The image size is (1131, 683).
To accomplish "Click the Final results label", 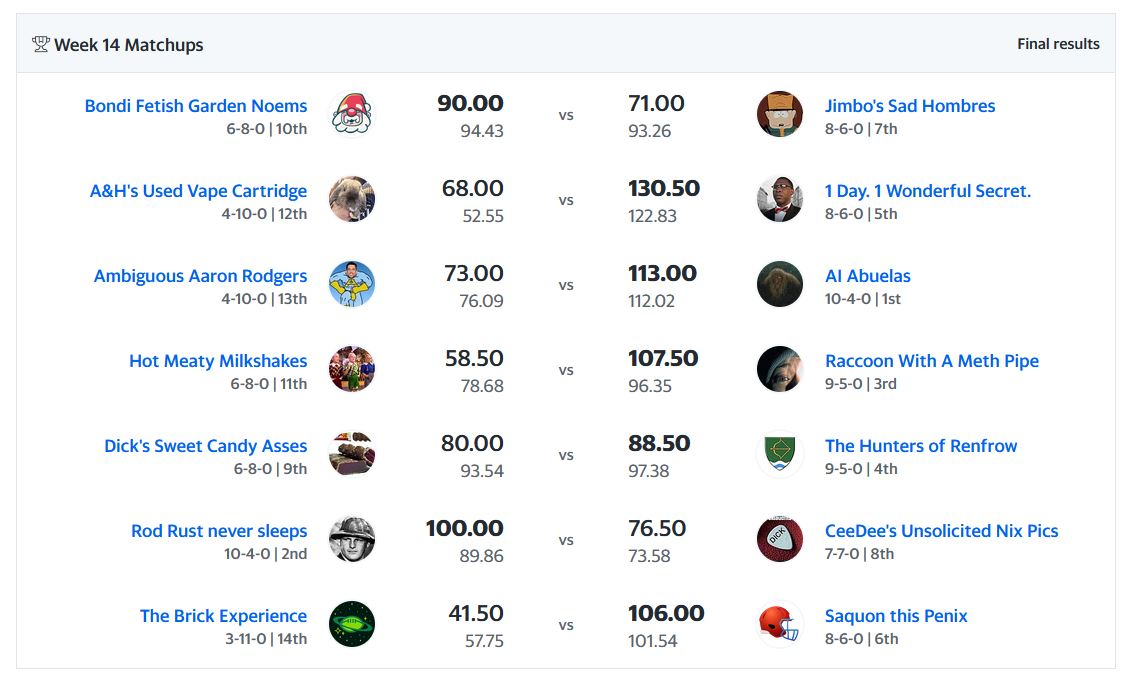I will (1058, 44).
